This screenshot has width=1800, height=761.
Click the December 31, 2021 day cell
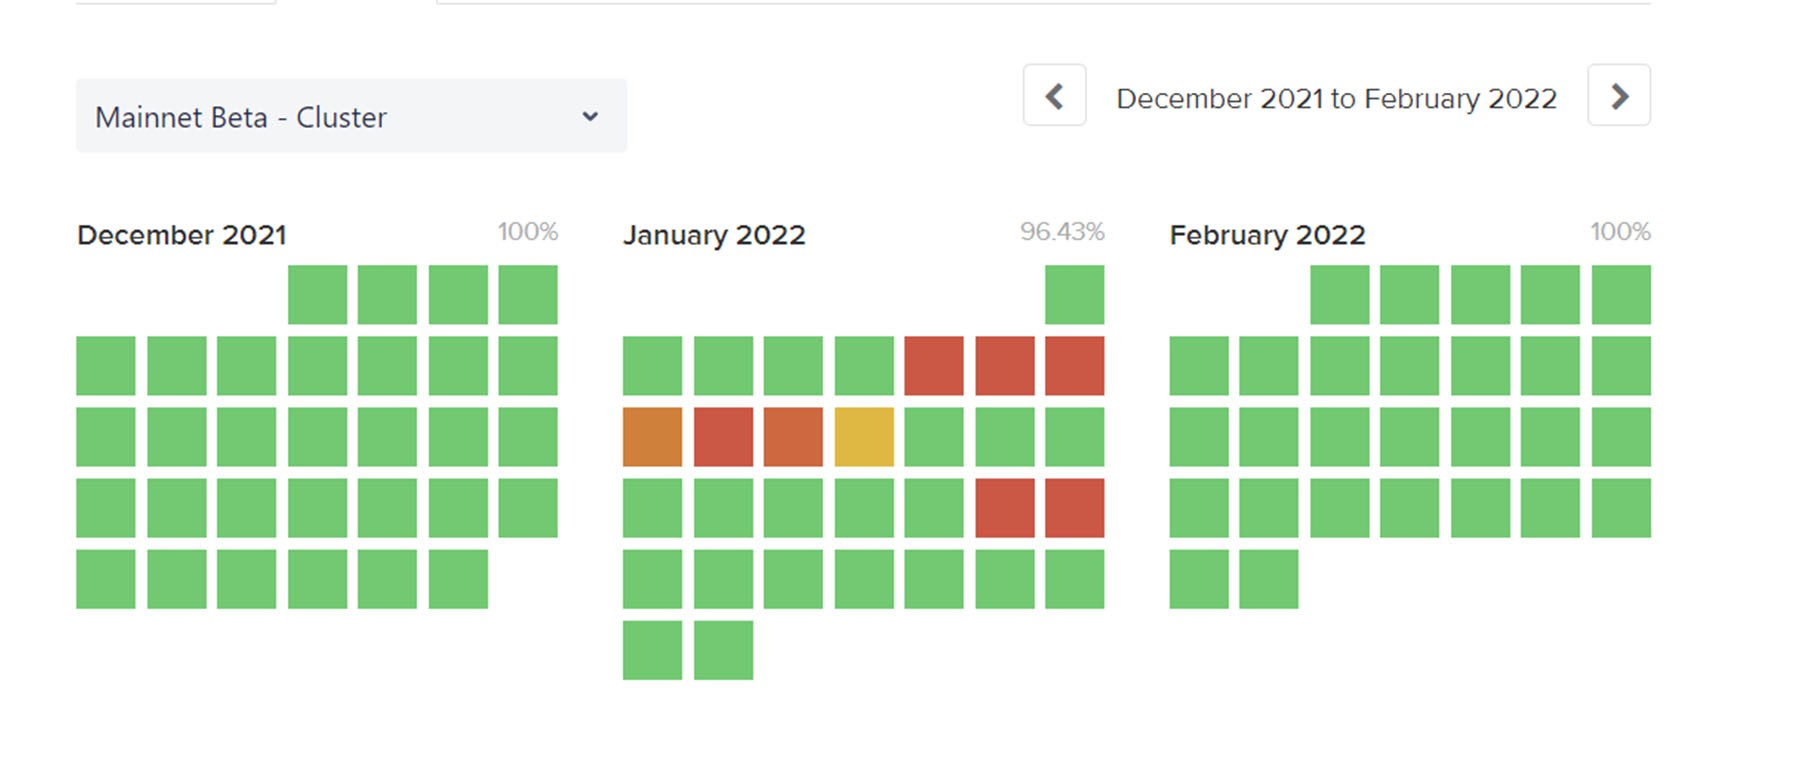(x=458, y=579)
